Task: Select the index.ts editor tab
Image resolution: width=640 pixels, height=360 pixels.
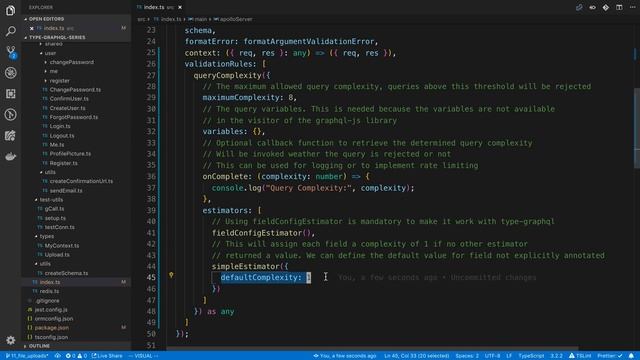Action: pyautogui.click(x=159, y=7)
